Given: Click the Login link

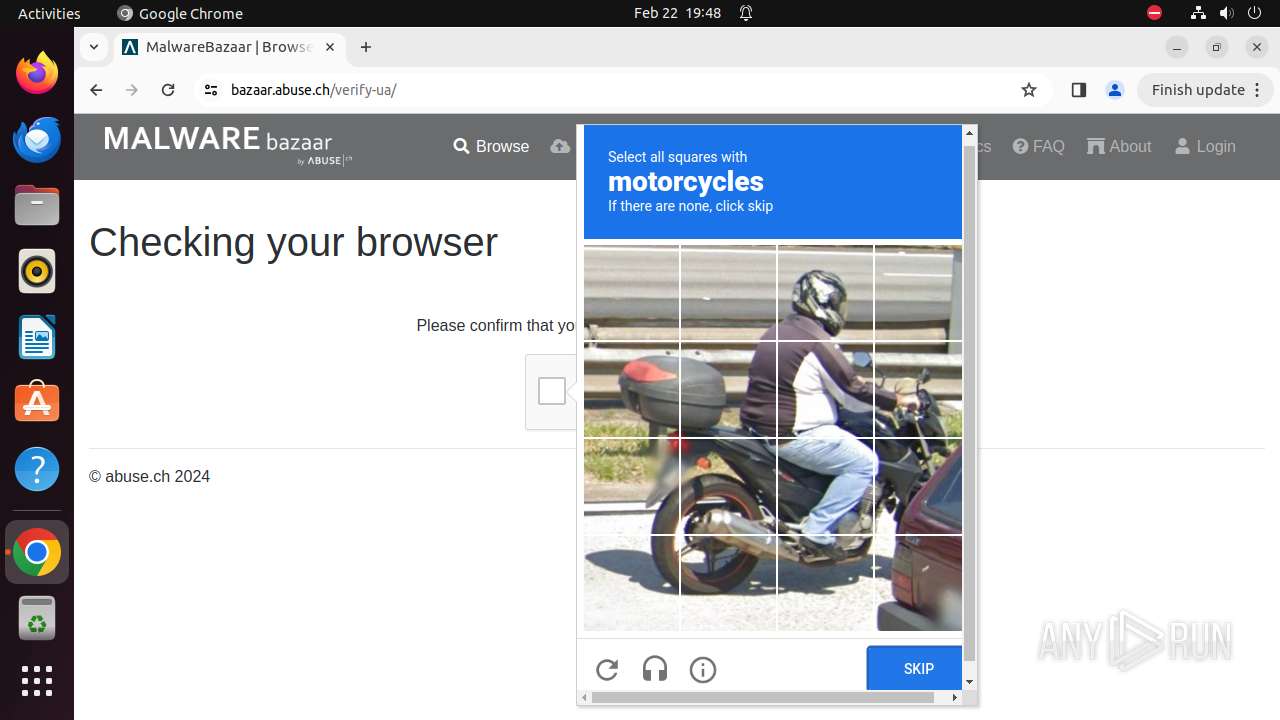Looking at the screenshot, I should tap(1205, 146).
